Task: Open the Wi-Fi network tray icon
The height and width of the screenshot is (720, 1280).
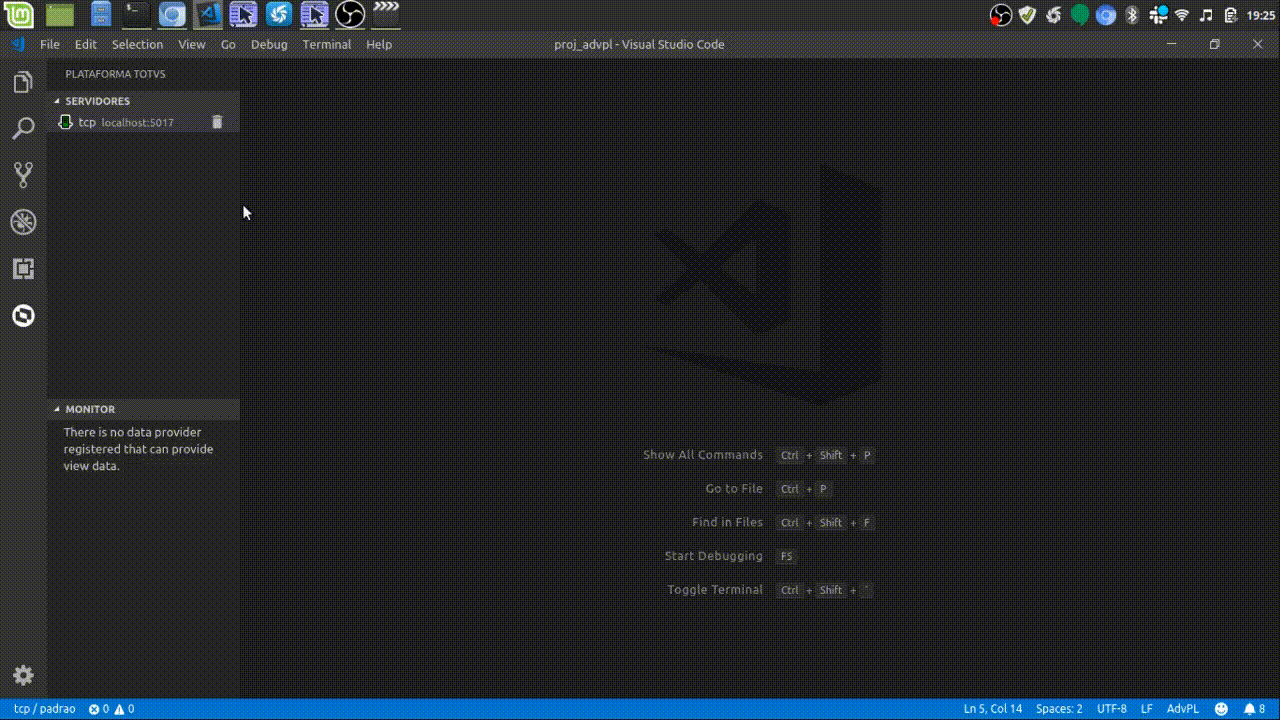Action: (x=1182, y=15)
